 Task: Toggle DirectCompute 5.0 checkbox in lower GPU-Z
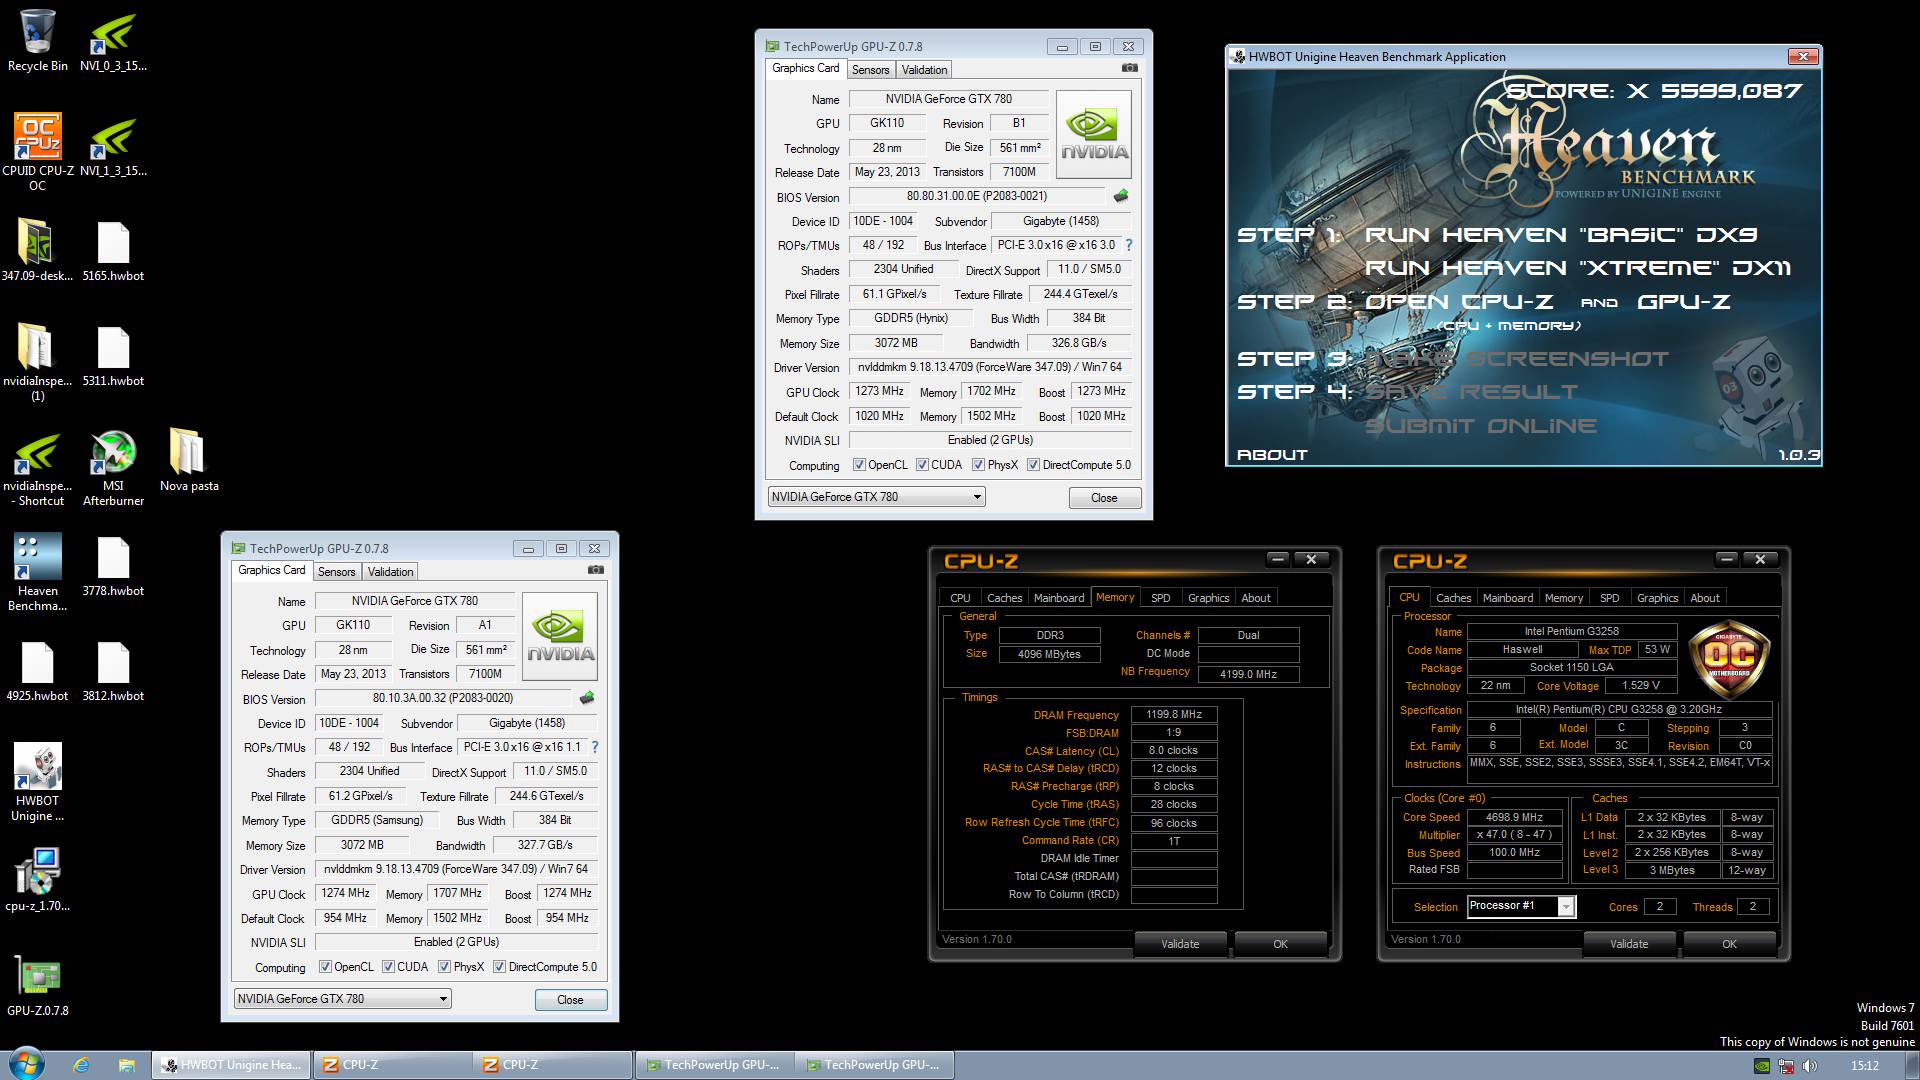click(499, 967)
